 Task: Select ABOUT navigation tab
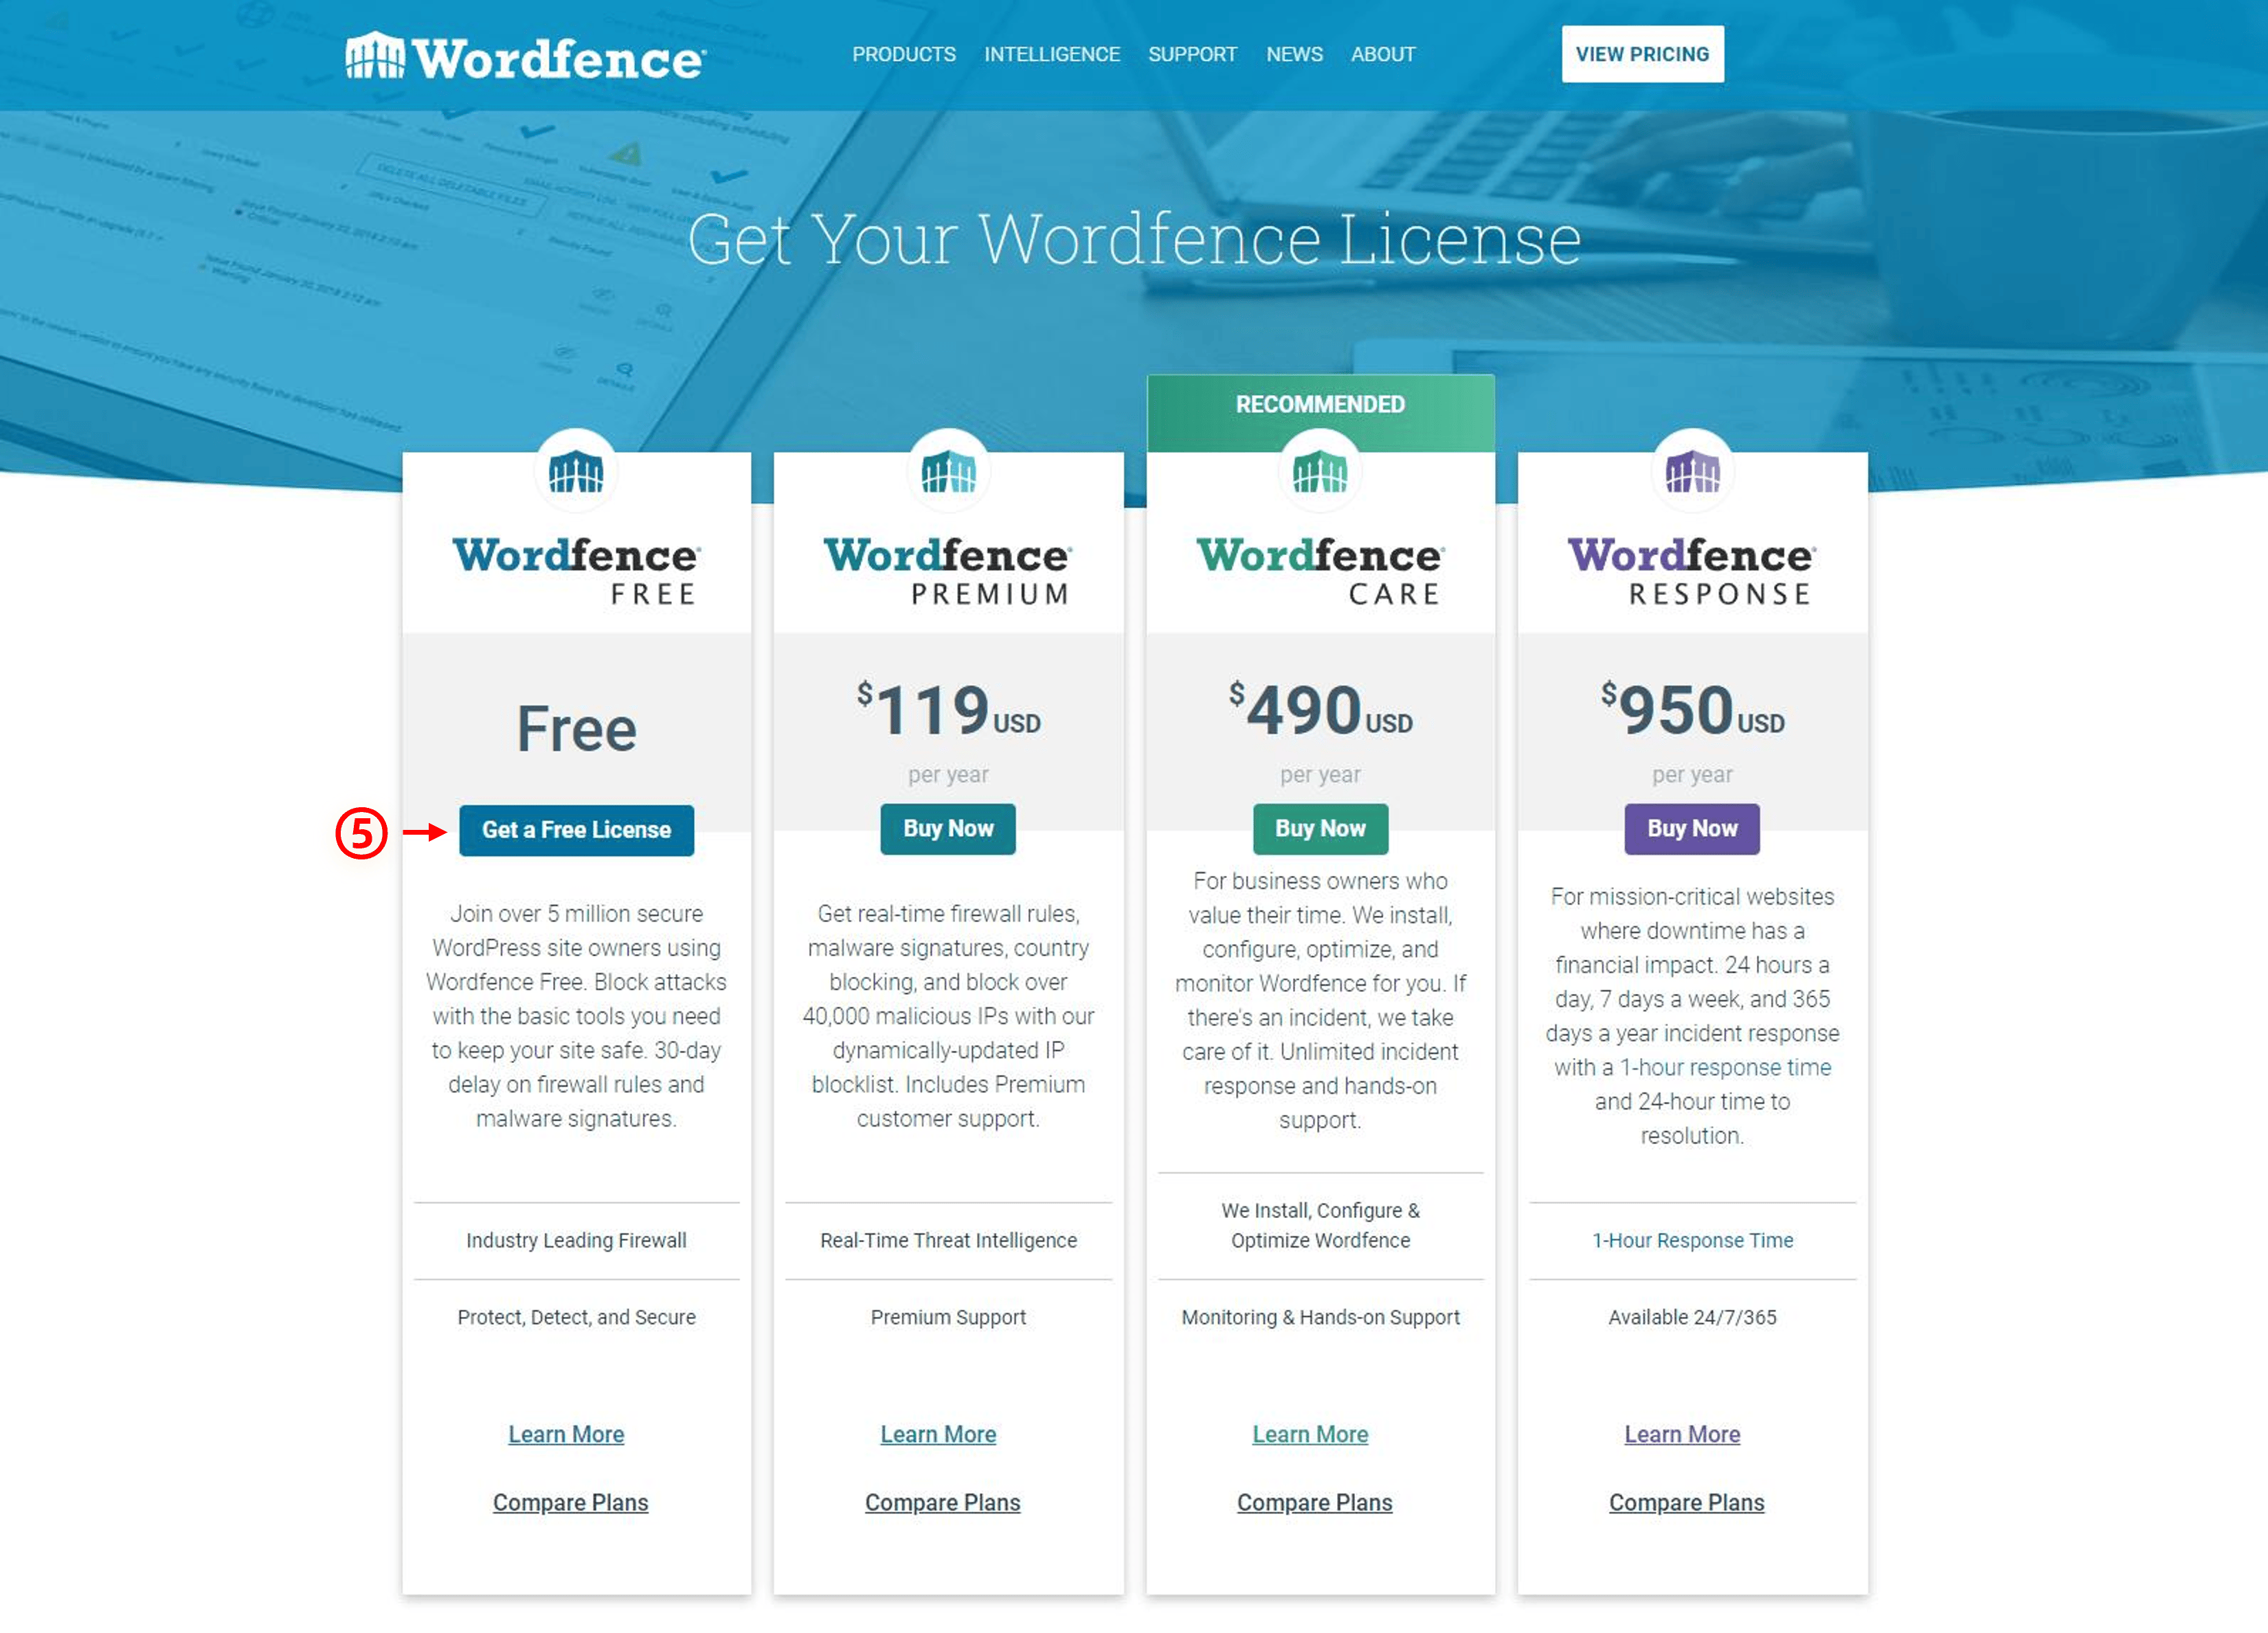1384,53
